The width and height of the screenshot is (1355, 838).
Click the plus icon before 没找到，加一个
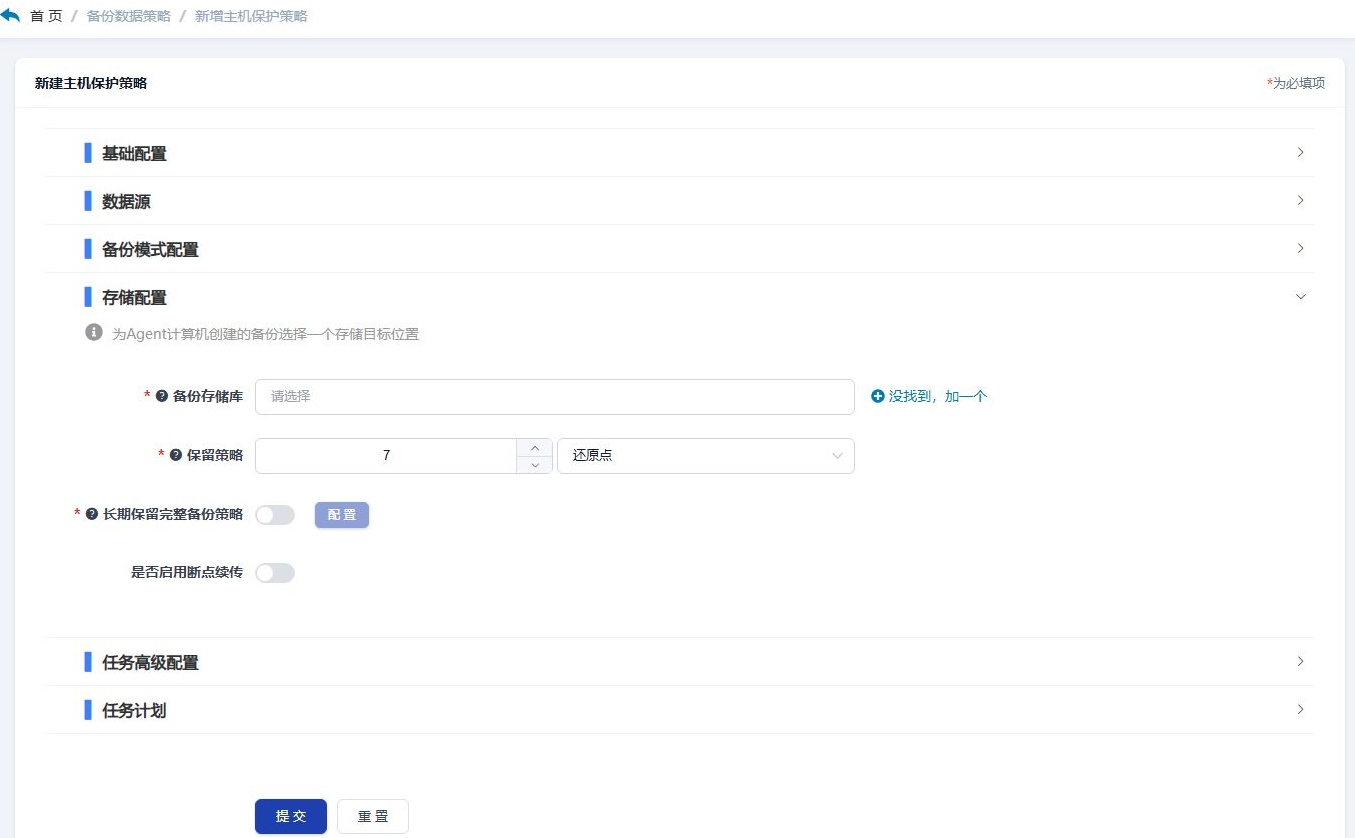tap(878, 396)
